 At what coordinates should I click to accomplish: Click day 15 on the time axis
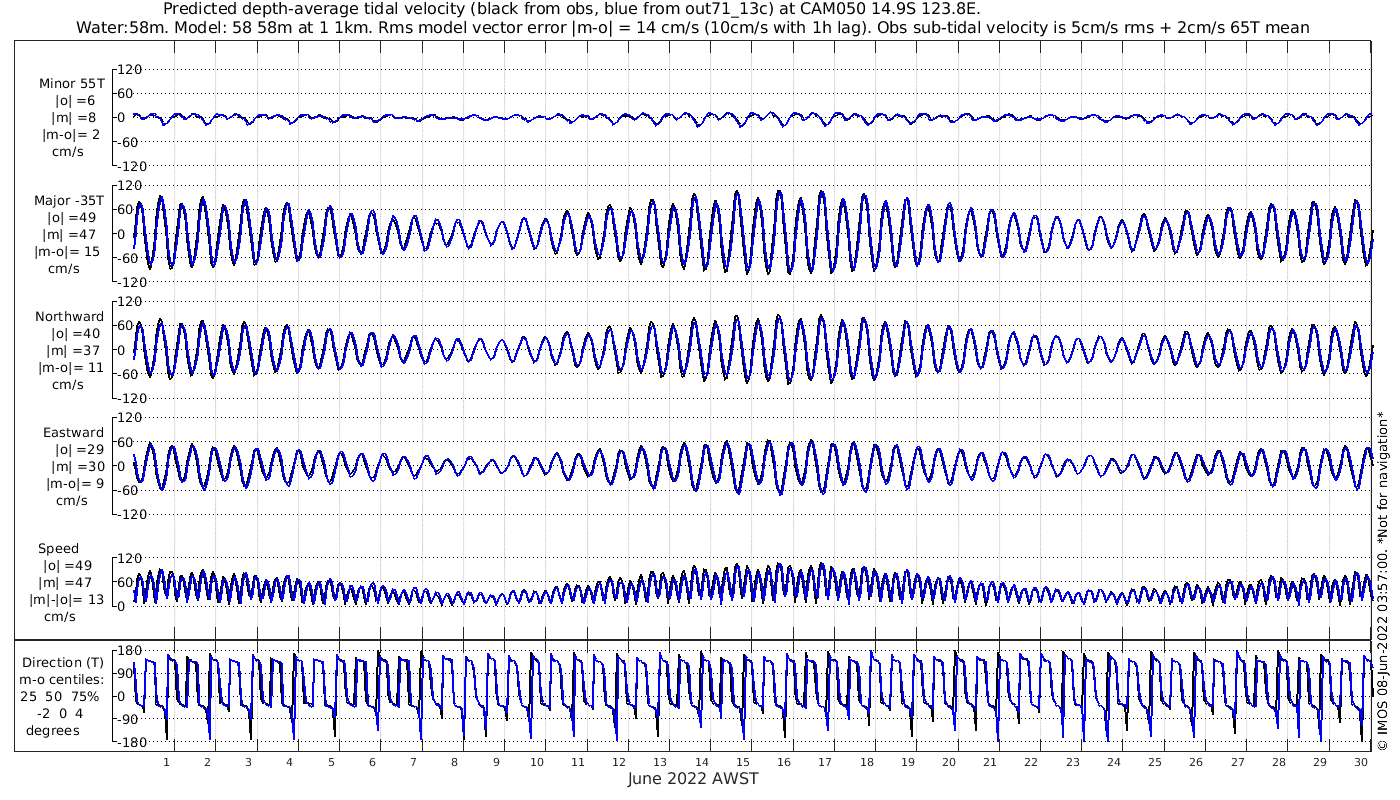pyautogui.click(x=743, y=761)
